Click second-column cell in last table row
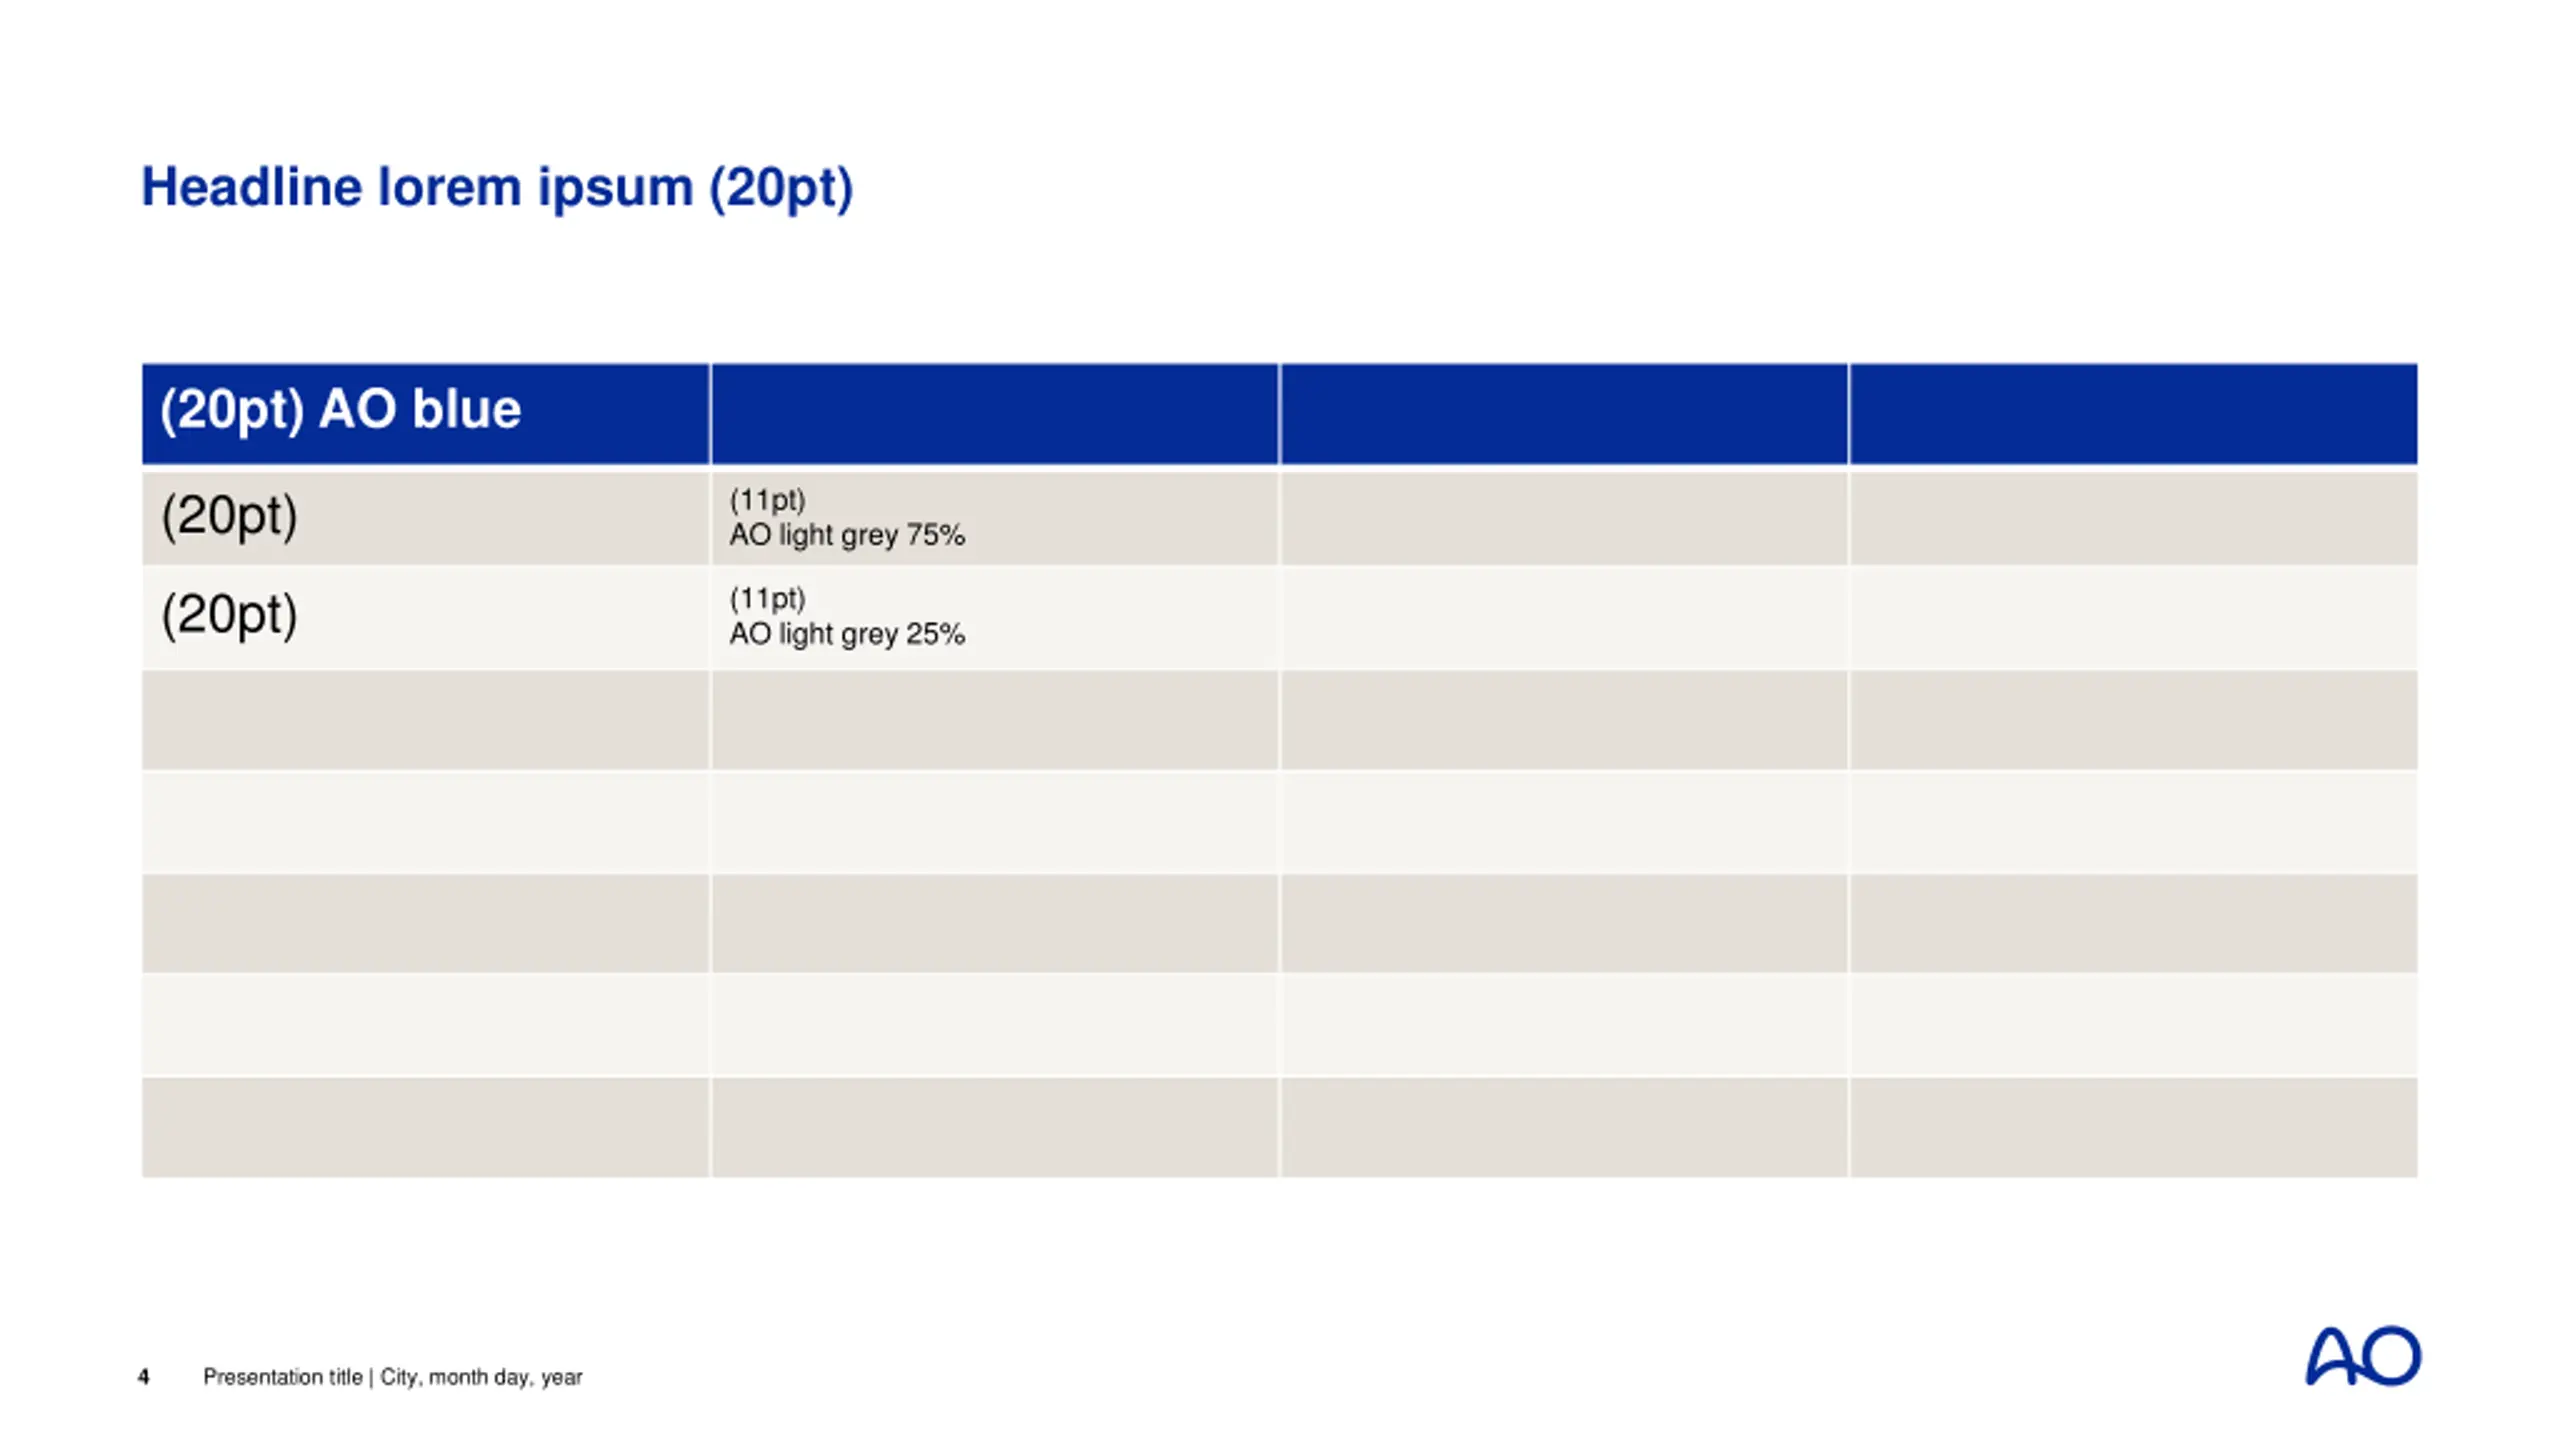The height and width of the screenshot is (1440, 2560). pos(995,1127)
